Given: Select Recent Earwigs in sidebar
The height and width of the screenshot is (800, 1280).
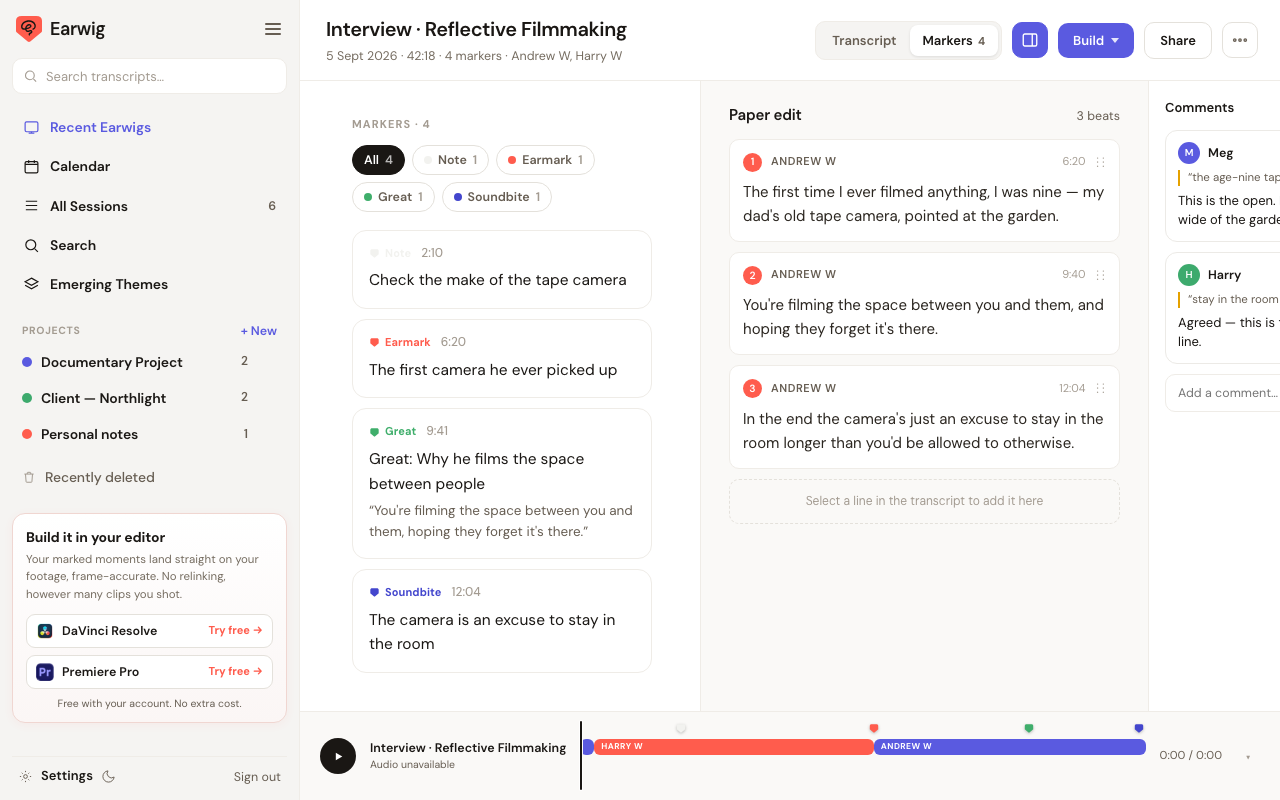Looking at the screenshot, I should point(150,127).
